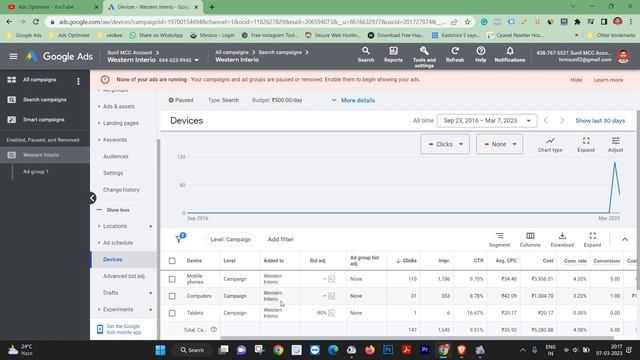Select Ad group 1 in sidebar
The width and height of the screenshot is (640, 360).
click(x=36, y=172)
